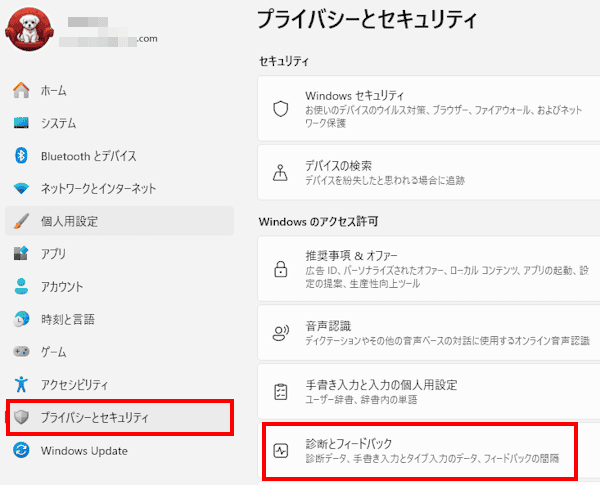Click the shield icon for プライバシーとセキュリティ

click(x=21, y=417)
